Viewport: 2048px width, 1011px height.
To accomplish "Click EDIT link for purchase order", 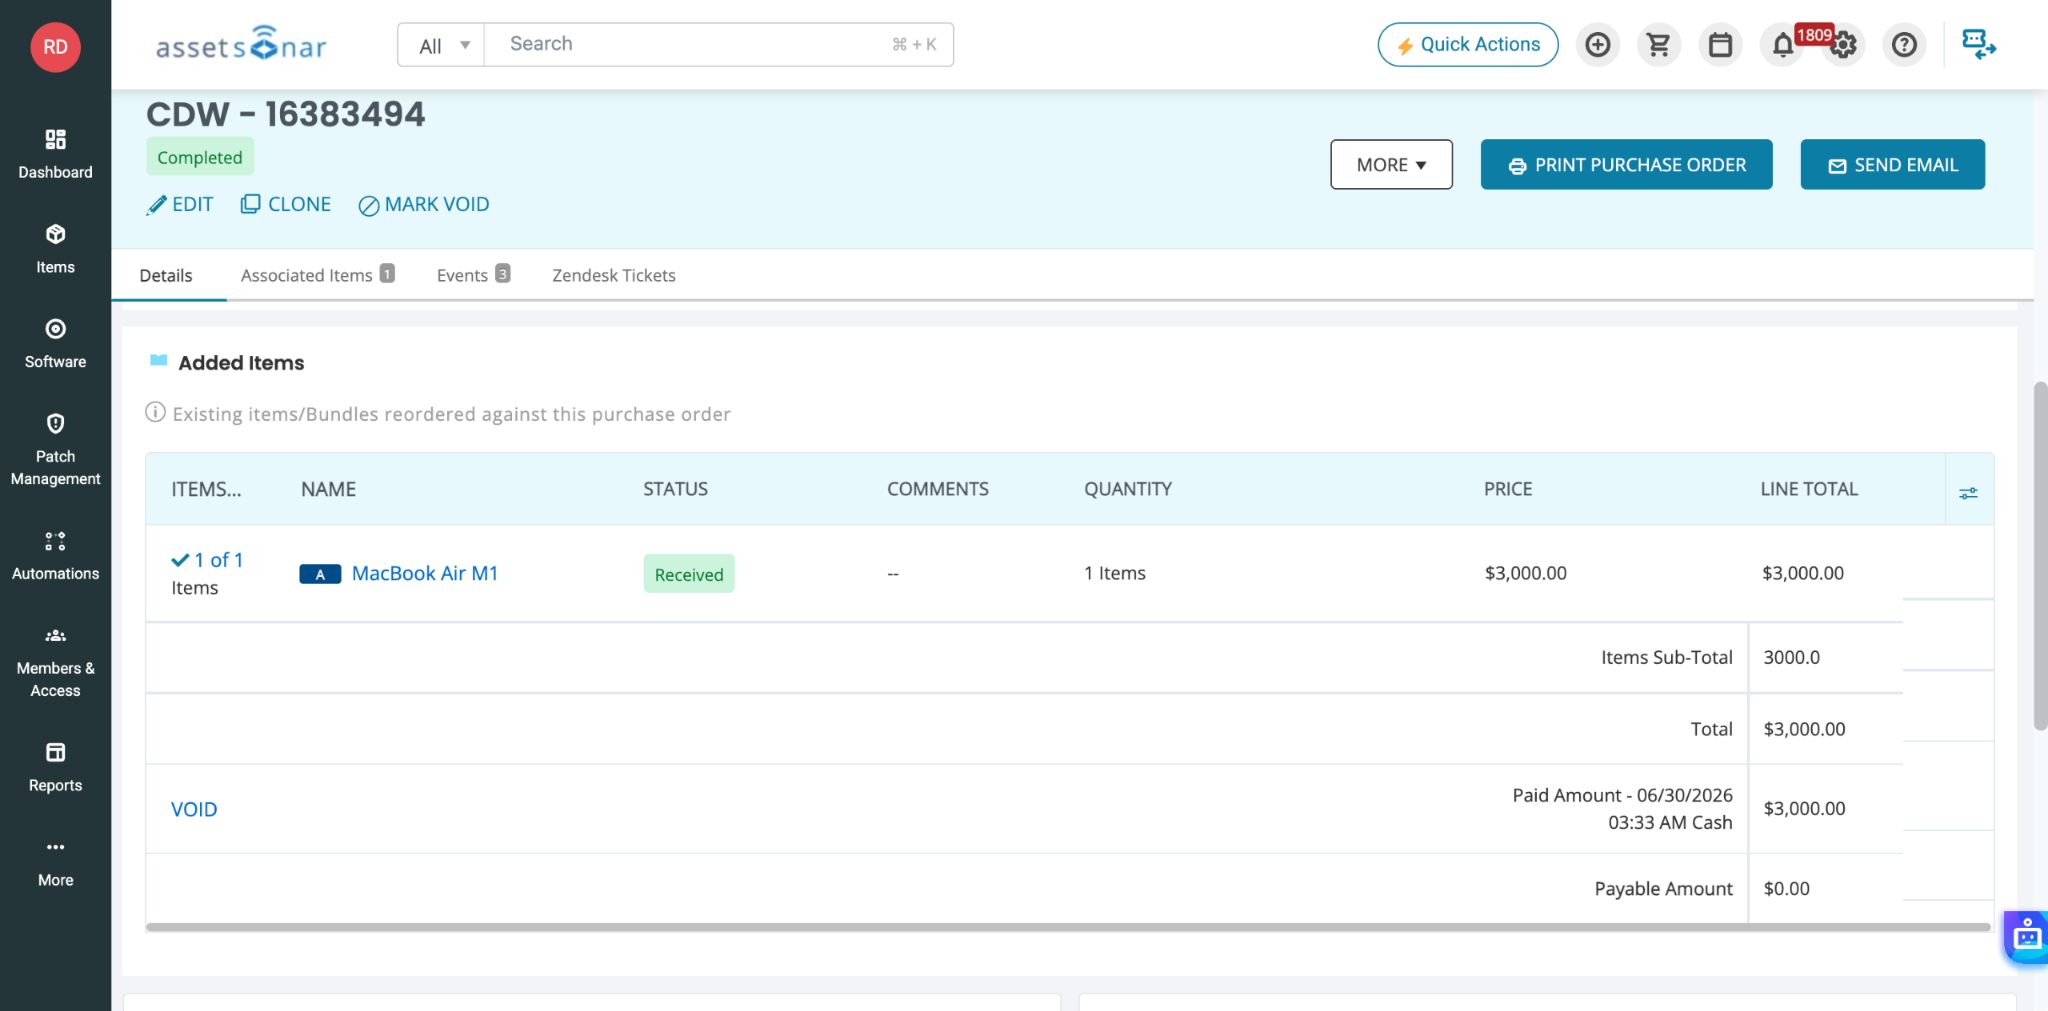I will [x=180, y=204].
